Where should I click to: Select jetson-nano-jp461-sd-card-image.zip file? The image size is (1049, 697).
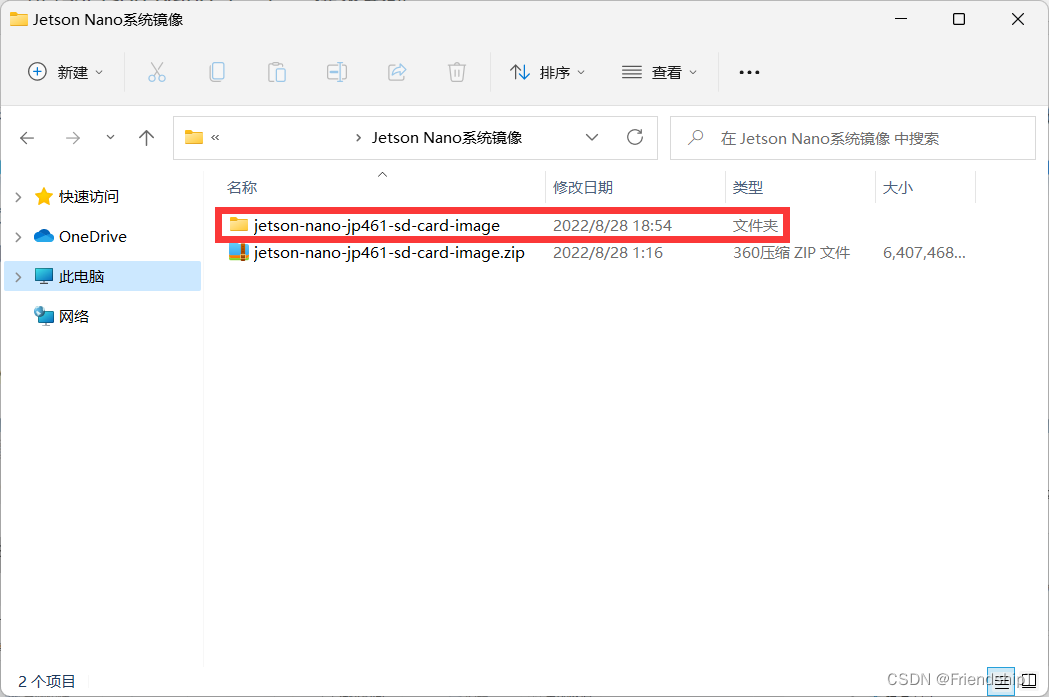click(x=389, y=253)
